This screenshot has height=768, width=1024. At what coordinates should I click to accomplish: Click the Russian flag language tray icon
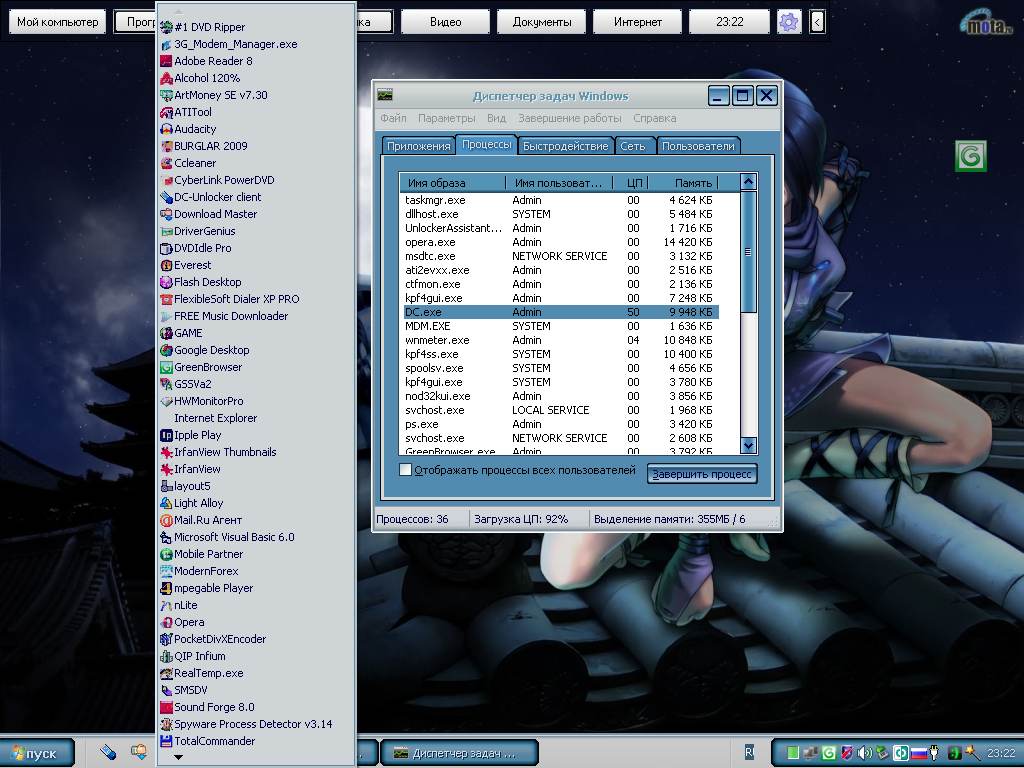point(918,752)
